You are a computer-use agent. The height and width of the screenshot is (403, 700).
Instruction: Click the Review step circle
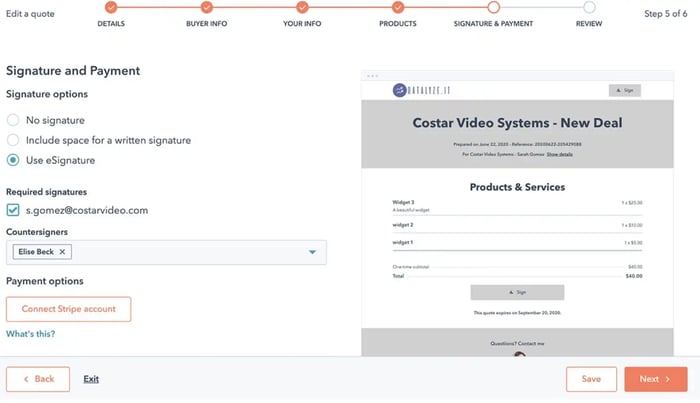tap(589, 7)
